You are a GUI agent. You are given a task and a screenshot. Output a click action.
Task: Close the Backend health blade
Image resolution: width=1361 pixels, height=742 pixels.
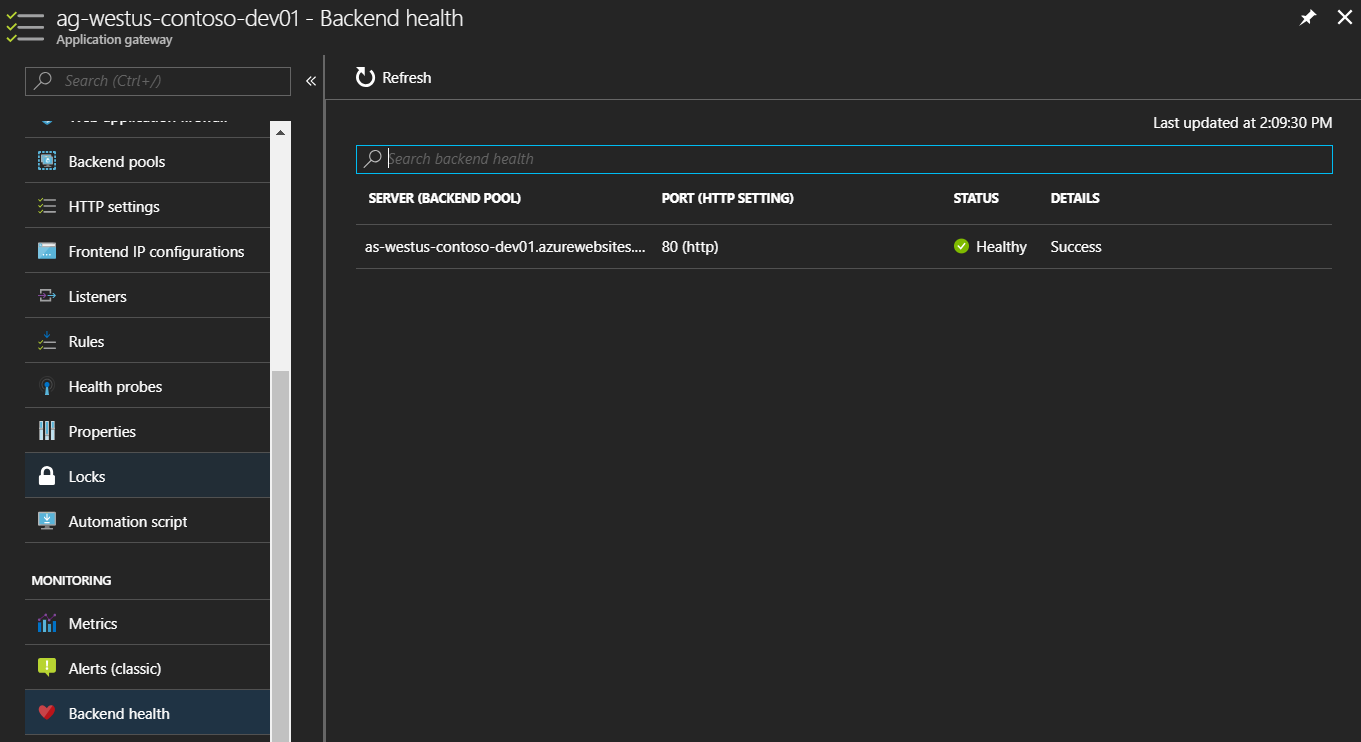click(x=1344, y=18)
